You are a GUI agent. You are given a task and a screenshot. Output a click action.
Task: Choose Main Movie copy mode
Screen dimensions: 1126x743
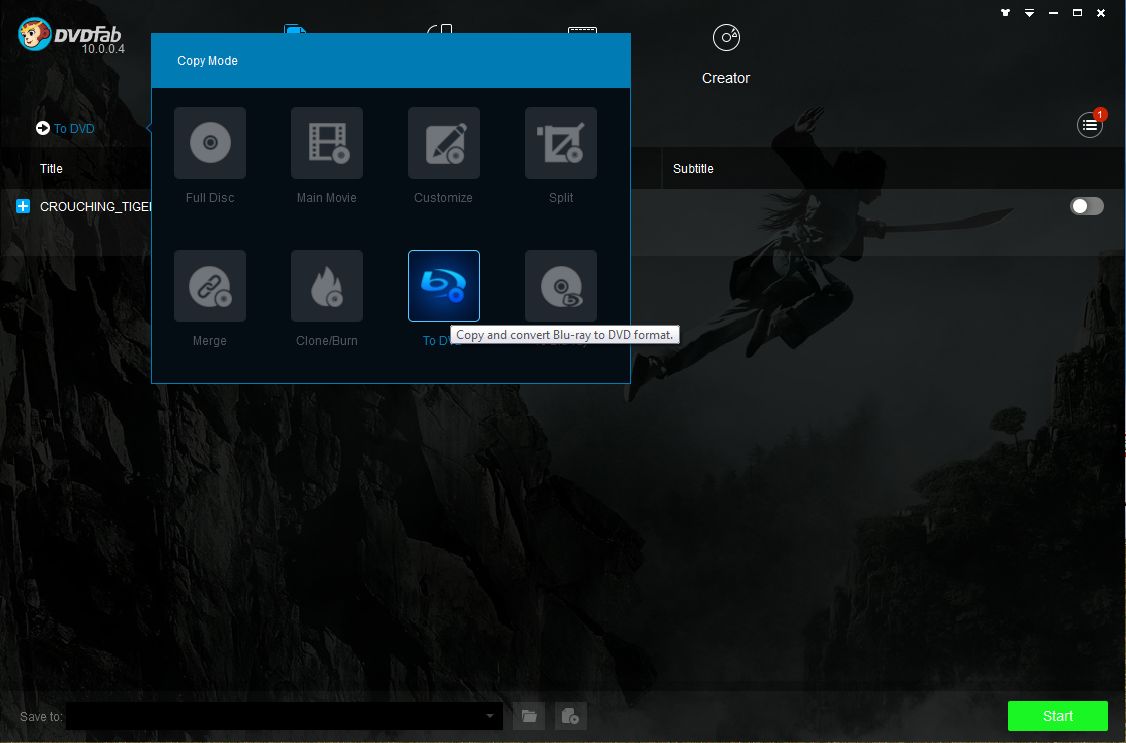pos(327,143)
